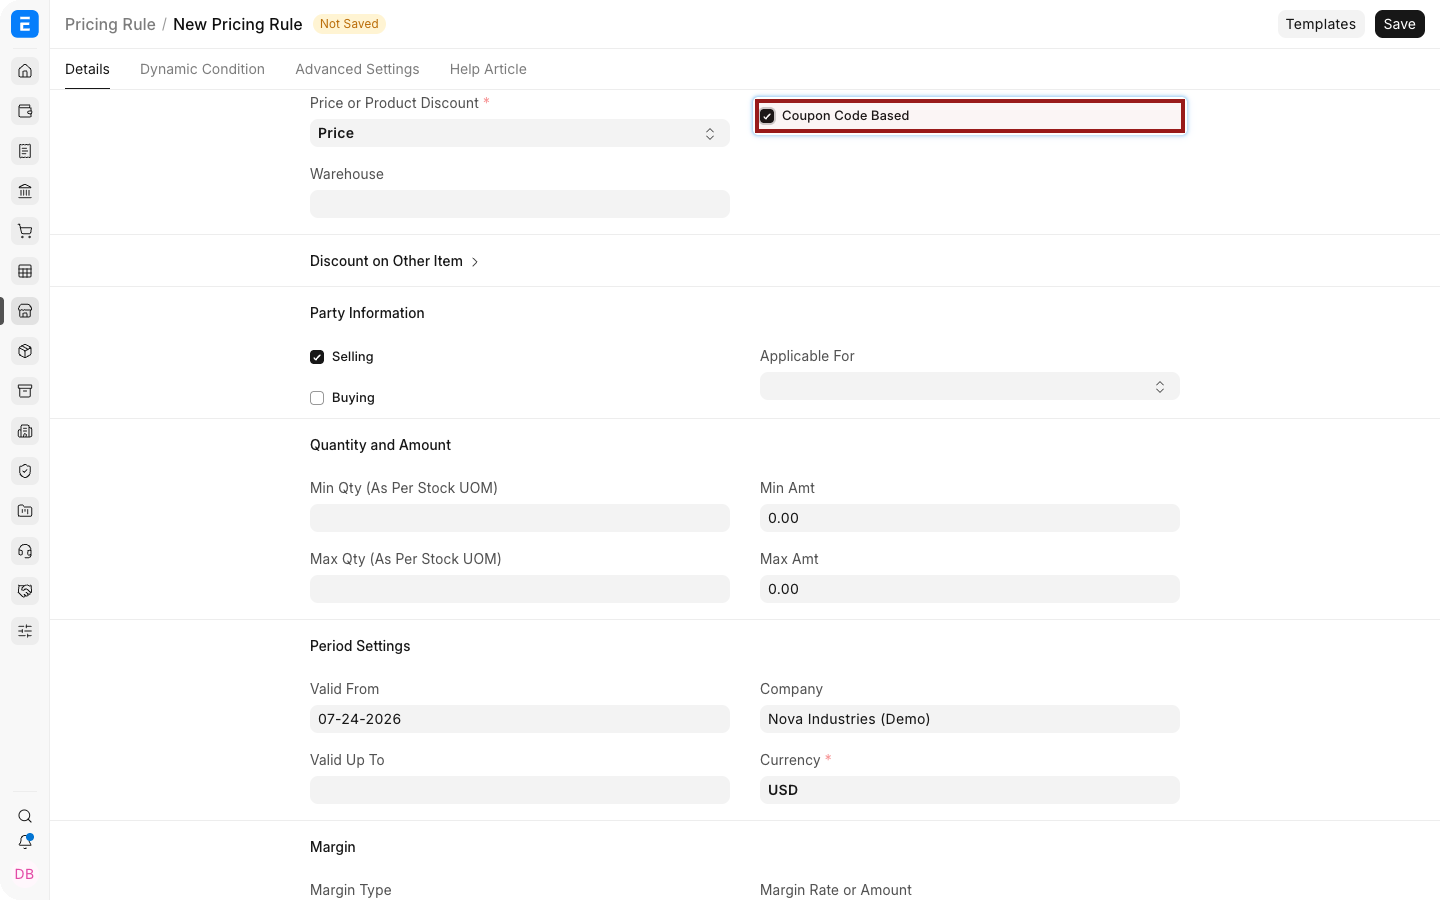
Task: Open the document/invoice sidebar icon
Action: (25, 151)
